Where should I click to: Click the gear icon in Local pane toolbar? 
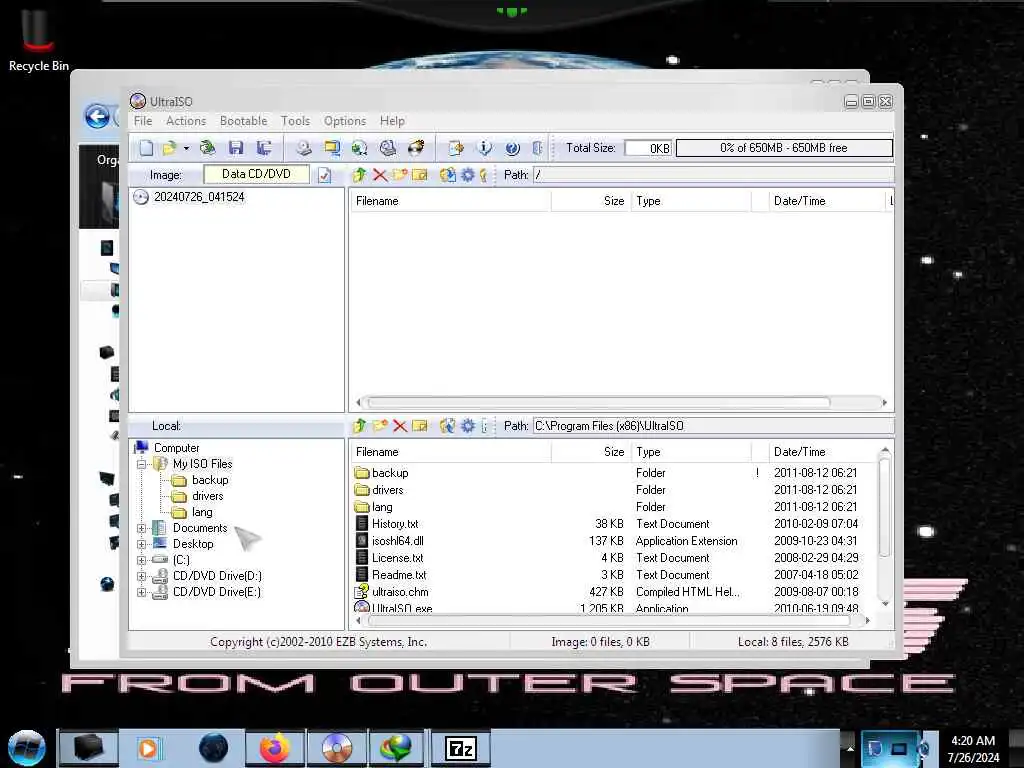click(x=468, y=426)
